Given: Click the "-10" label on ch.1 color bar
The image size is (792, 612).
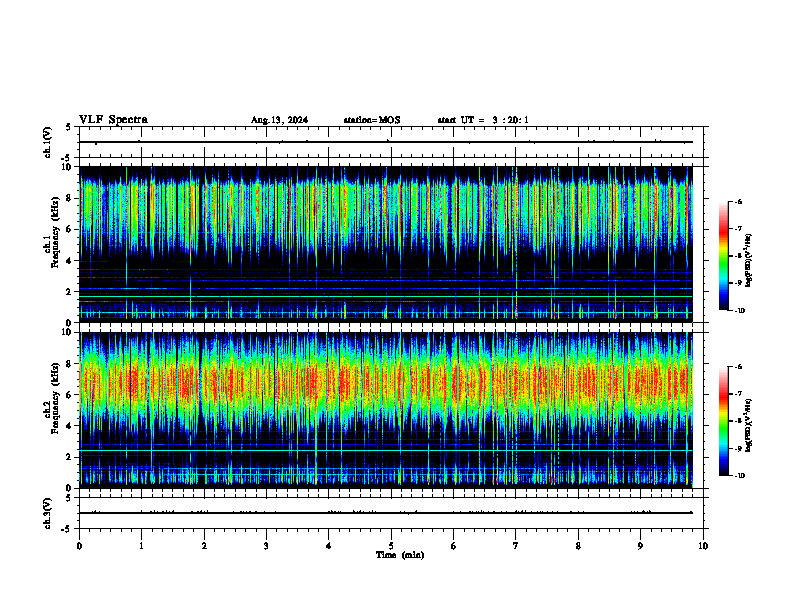Looking at the screenshot, I should [x=739, y=311].
